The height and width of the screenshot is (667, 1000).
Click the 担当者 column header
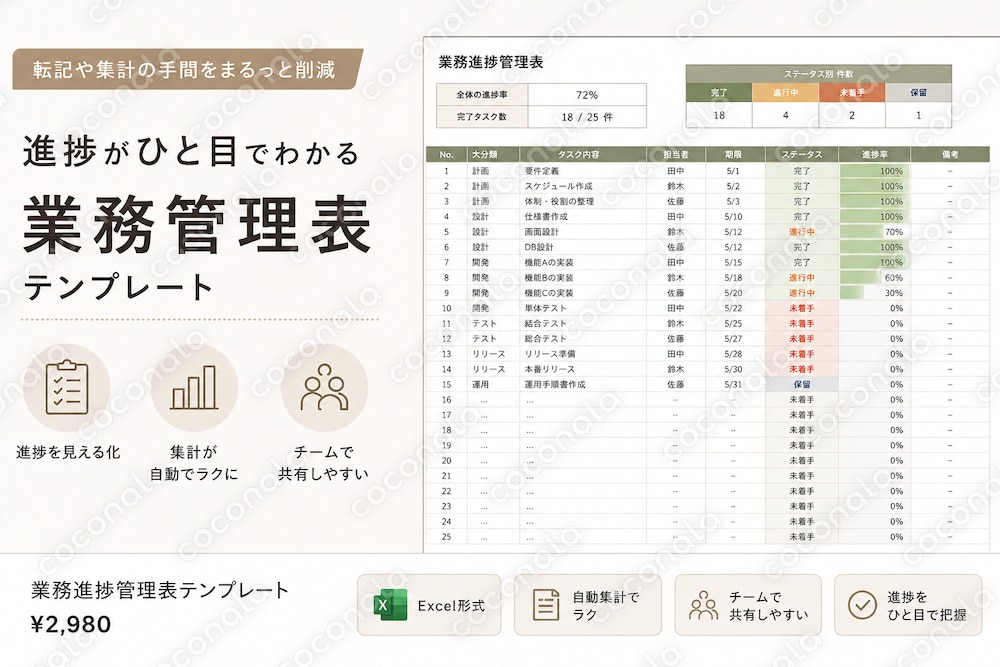(675, 154)
